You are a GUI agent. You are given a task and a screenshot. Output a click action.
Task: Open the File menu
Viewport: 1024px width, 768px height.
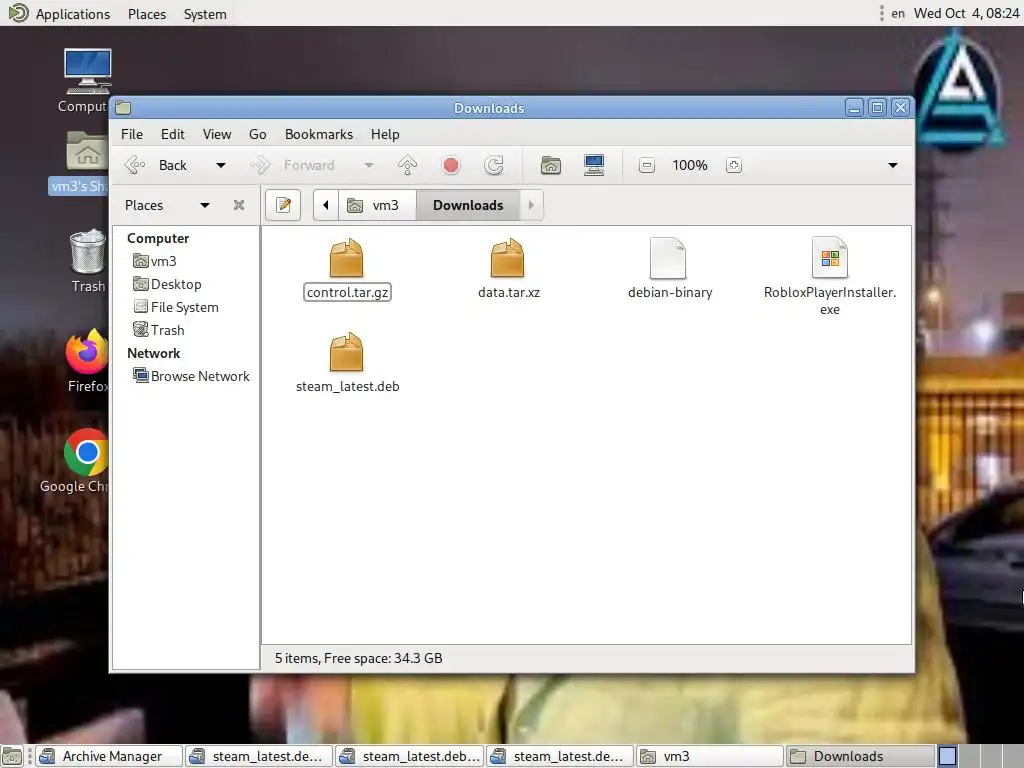click(132, 134)
